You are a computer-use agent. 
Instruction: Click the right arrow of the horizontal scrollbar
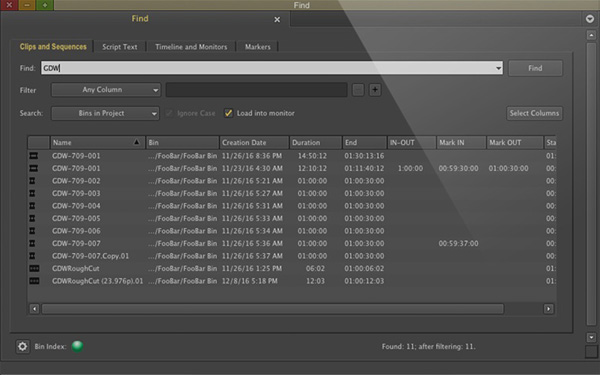pyautogui.click(x=549, y=309)
